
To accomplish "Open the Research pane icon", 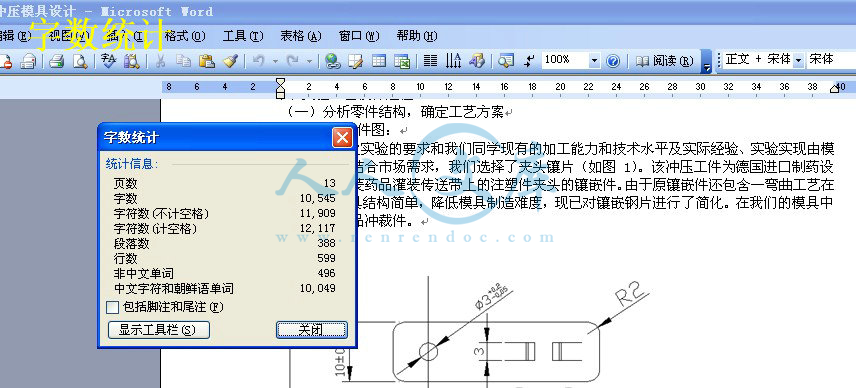I will (x=131, y=61).
